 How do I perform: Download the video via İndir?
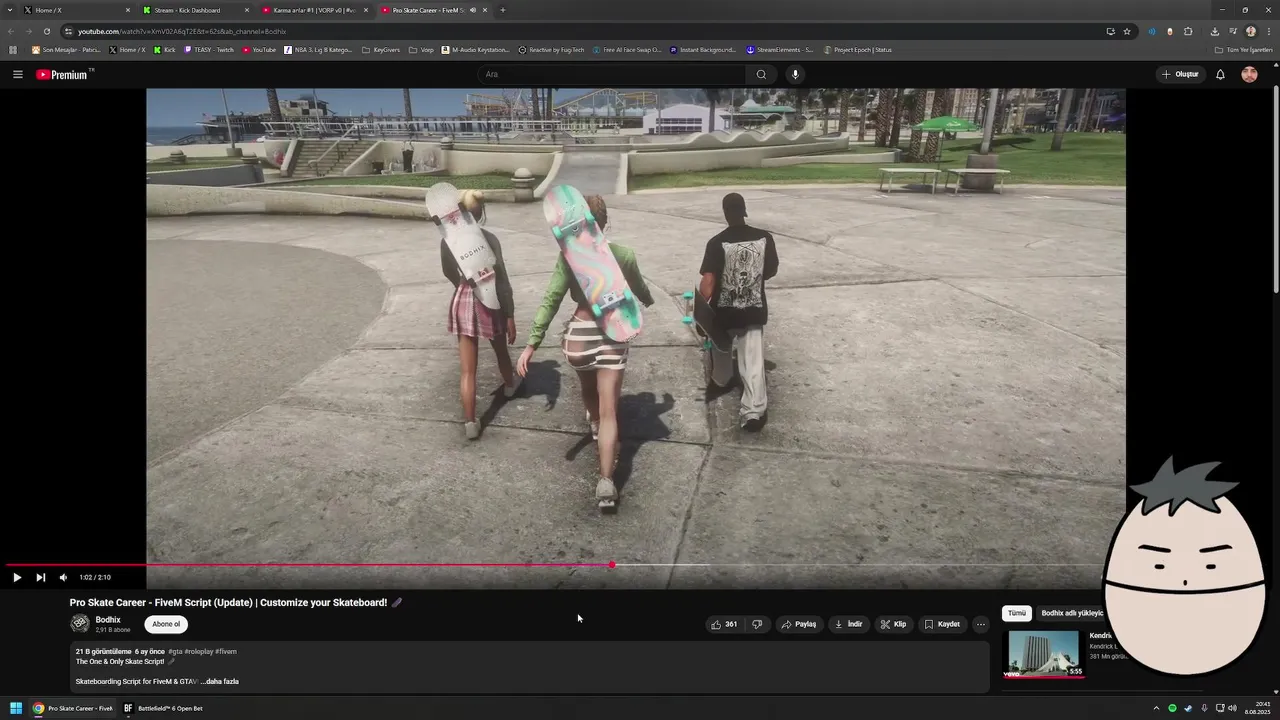[848, 624]
